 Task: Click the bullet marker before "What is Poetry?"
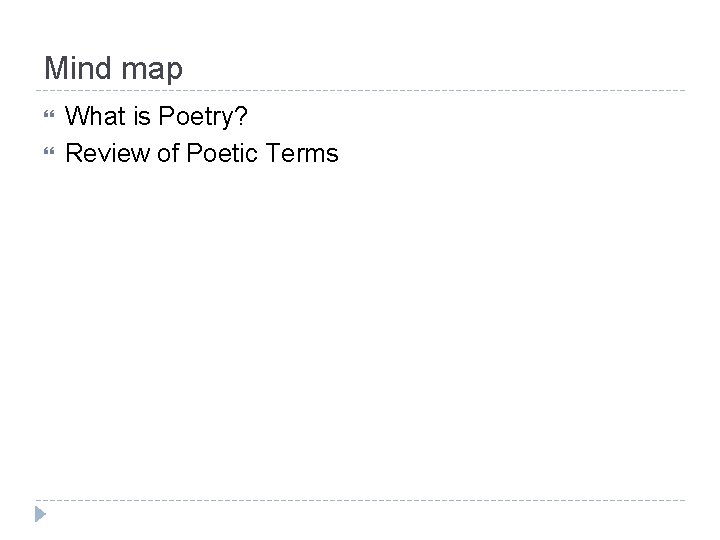pyautogui.click(x=49, y=118)
